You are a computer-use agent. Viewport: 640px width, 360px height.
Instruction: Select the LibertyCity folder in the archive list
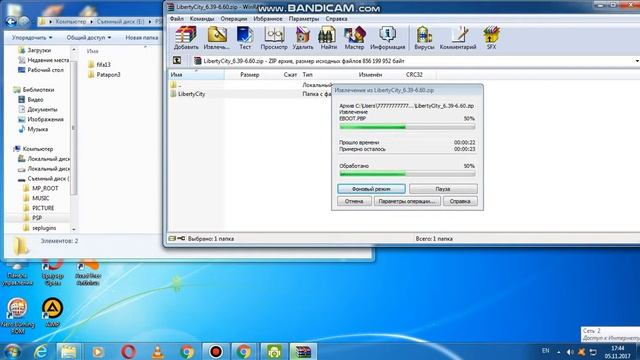click(188, 94)
